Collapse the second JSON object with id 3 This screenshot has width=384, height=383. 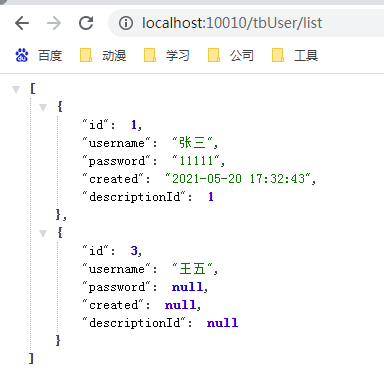[43, 233]
